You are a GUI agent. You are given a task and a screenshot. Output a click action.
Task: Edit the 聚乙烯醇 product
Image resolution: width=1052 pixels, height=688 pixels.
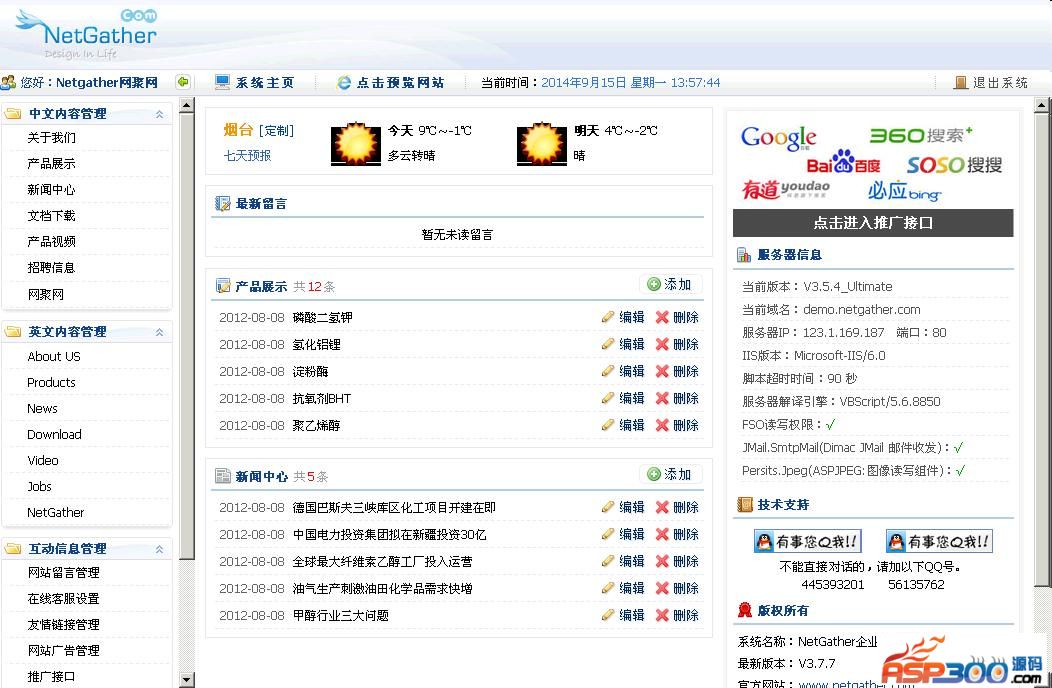tap(623, 425)
